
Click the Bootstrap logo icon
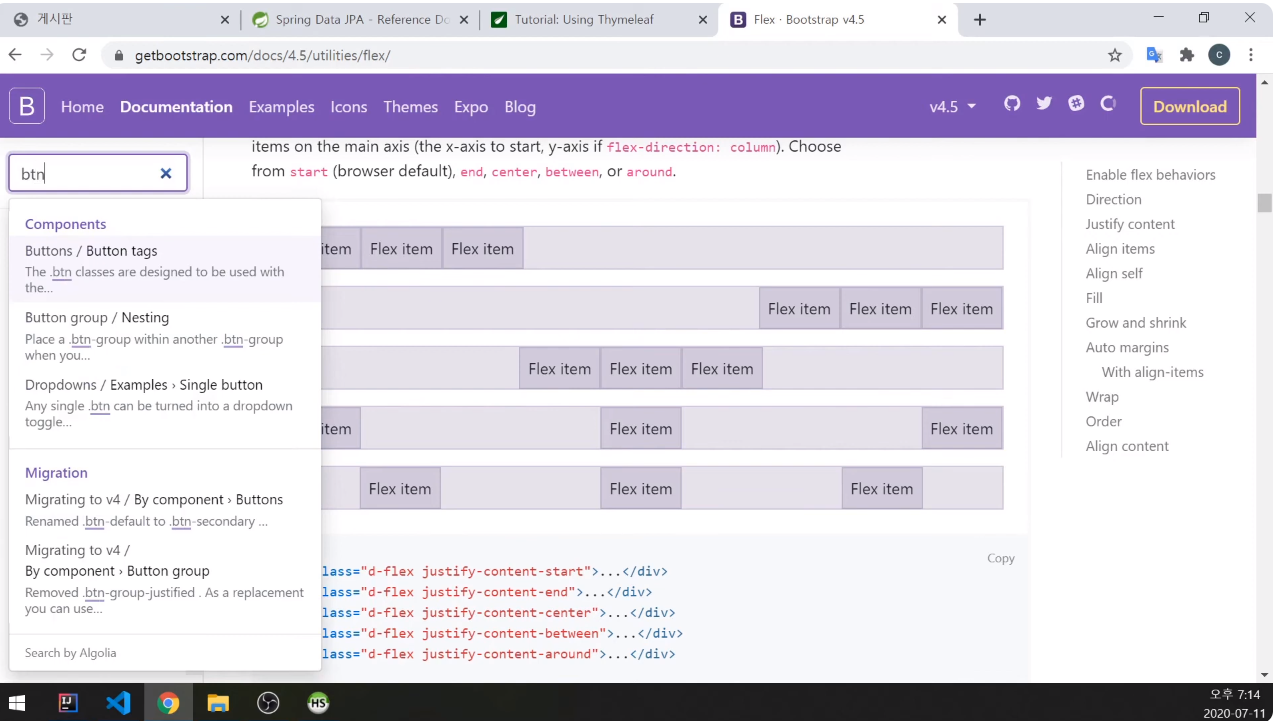coord(27,106)
